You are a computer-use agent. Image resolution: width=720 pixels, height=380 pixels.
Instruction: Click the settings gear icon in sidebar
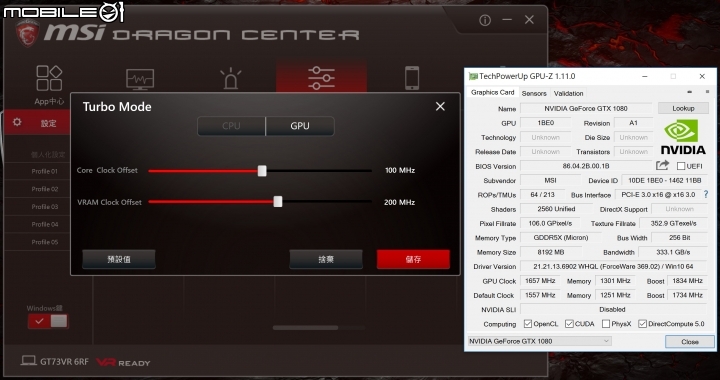17,122
